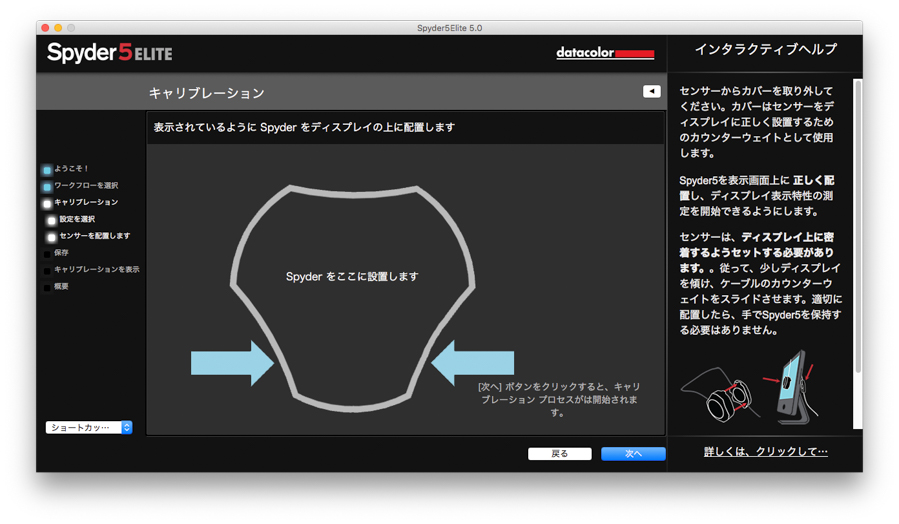Click the datacolor logo

click(605, 53)
